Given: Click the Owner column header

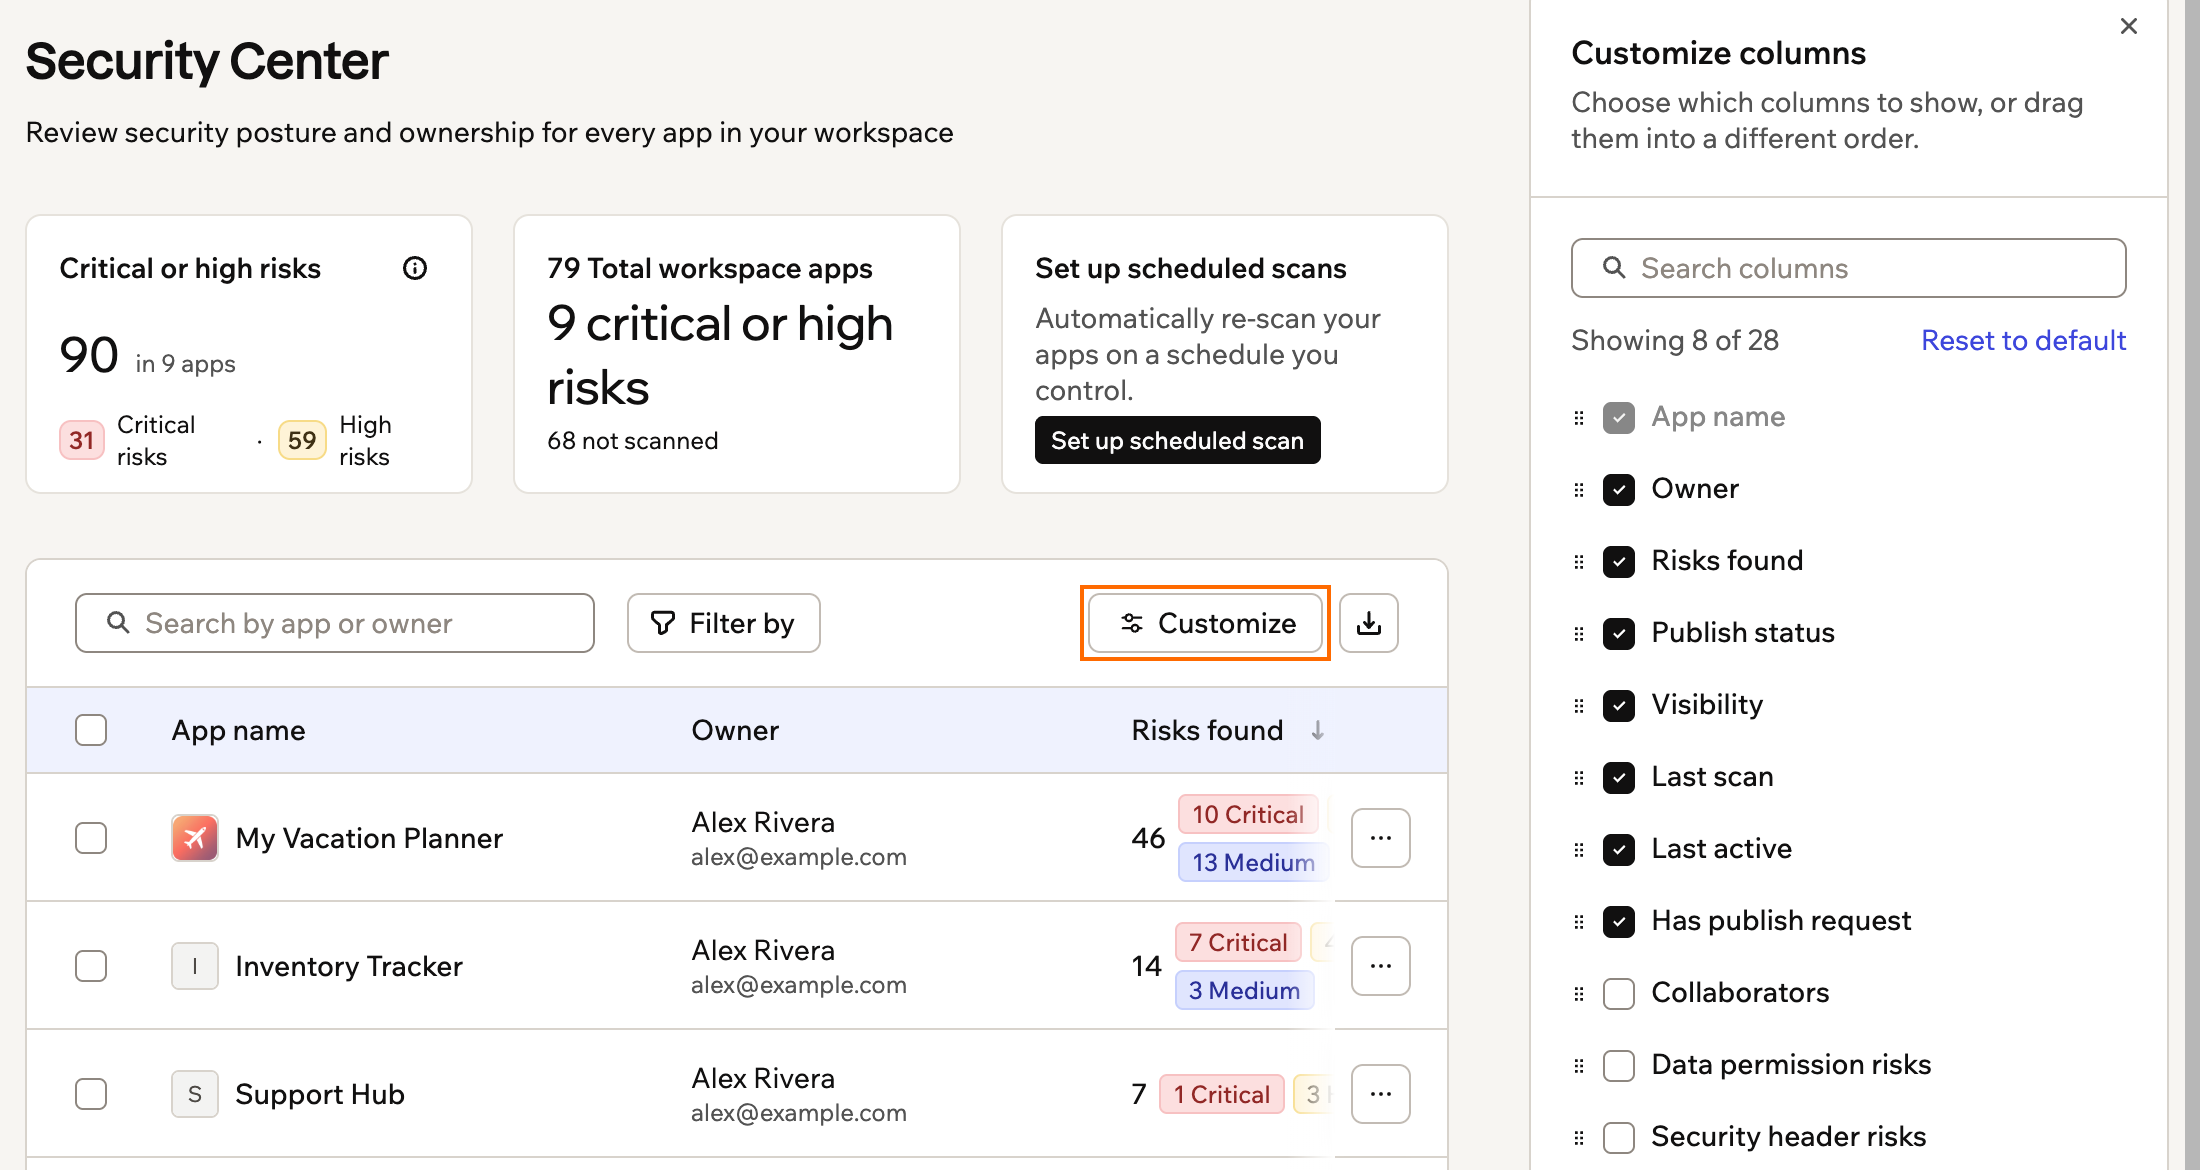Looking at the screenshot, I should tap(735, 730).
